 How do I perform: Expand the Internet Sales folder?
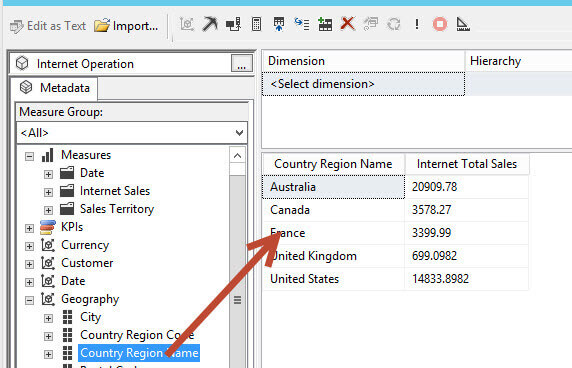[x=48, y=192]
